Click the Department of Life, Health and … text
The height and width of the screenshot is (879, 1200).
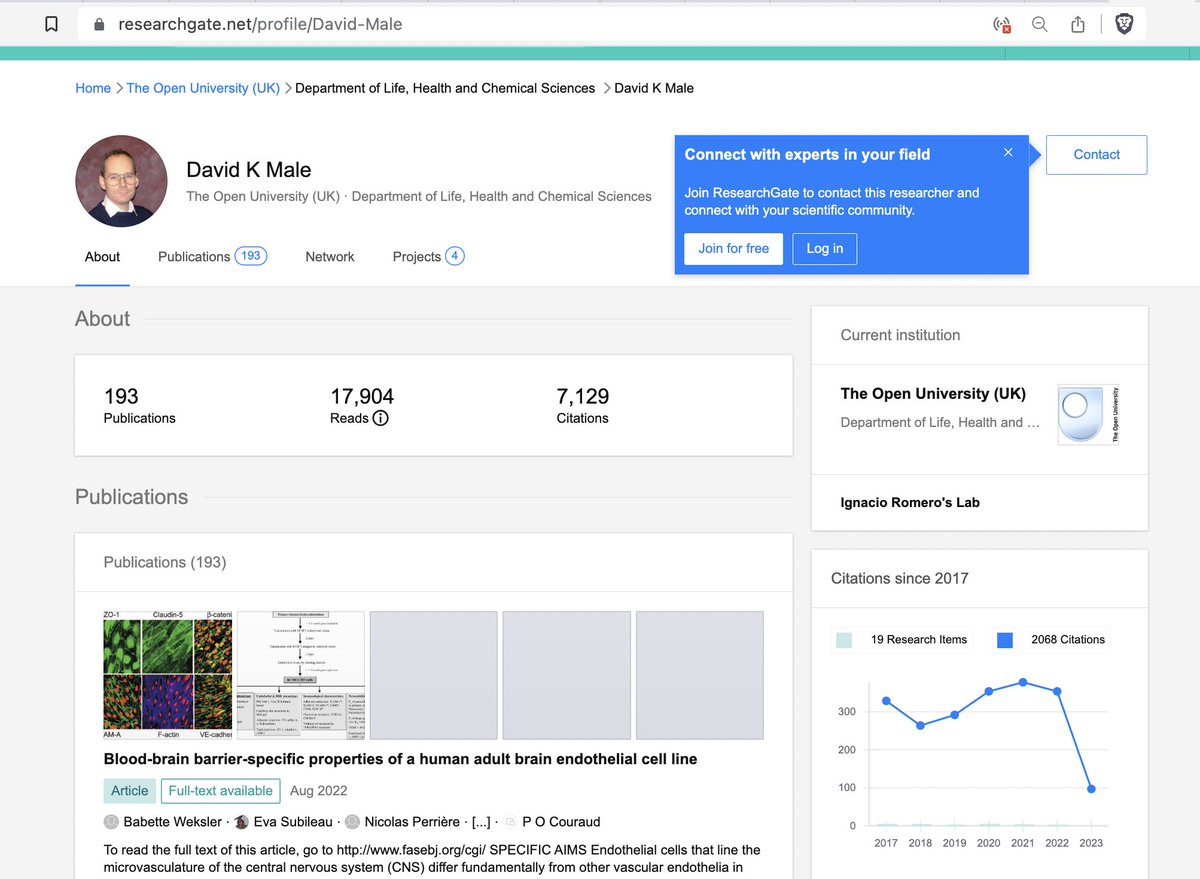point(940,422)
